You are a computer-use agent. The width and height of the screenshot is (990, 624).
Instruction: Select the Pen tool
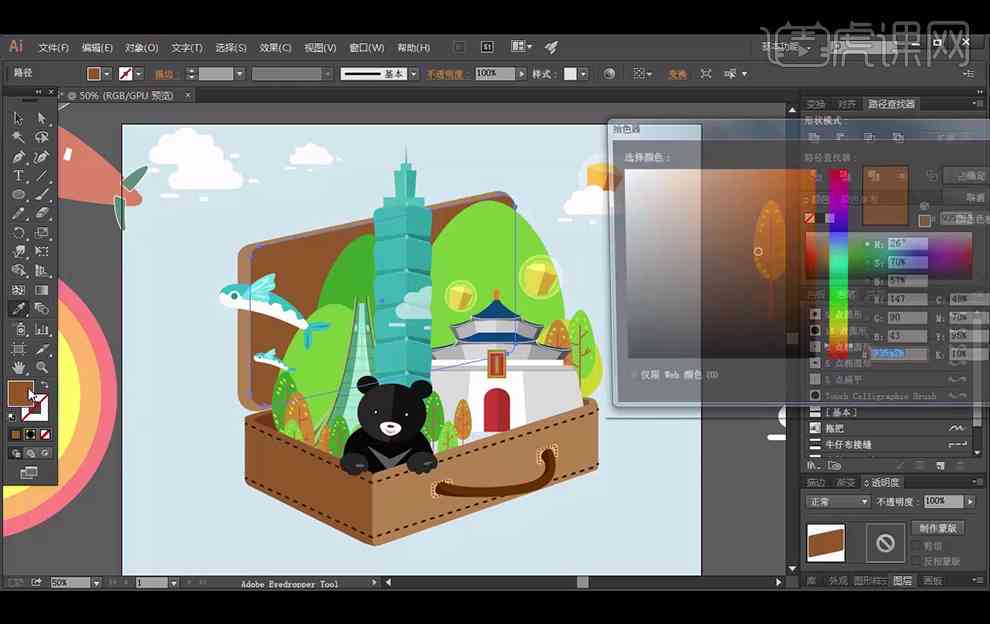click(x=18, y=157)
